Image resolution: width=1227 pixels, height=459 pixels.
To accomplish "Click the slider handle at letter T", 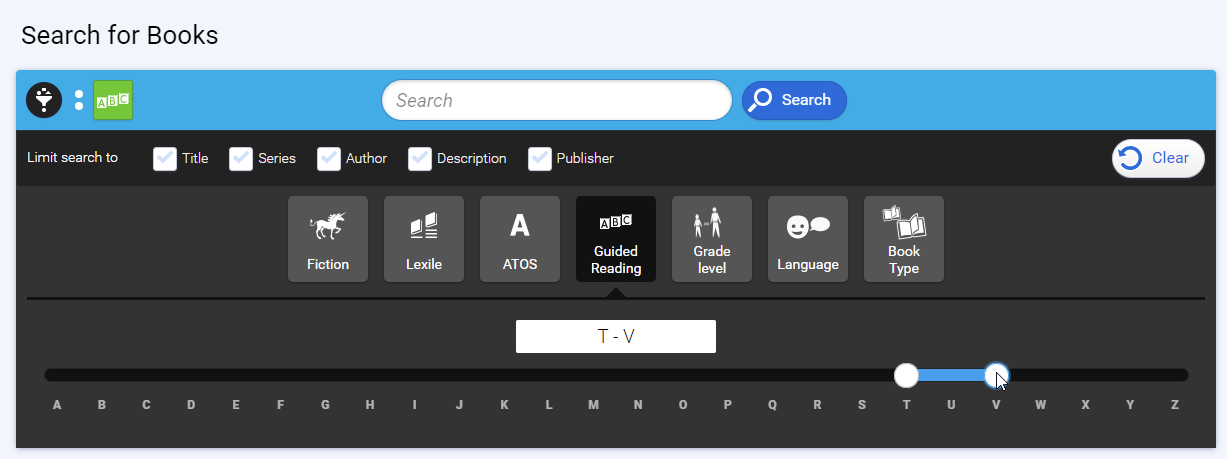I will pyautogui.click(x=906, y=375).
